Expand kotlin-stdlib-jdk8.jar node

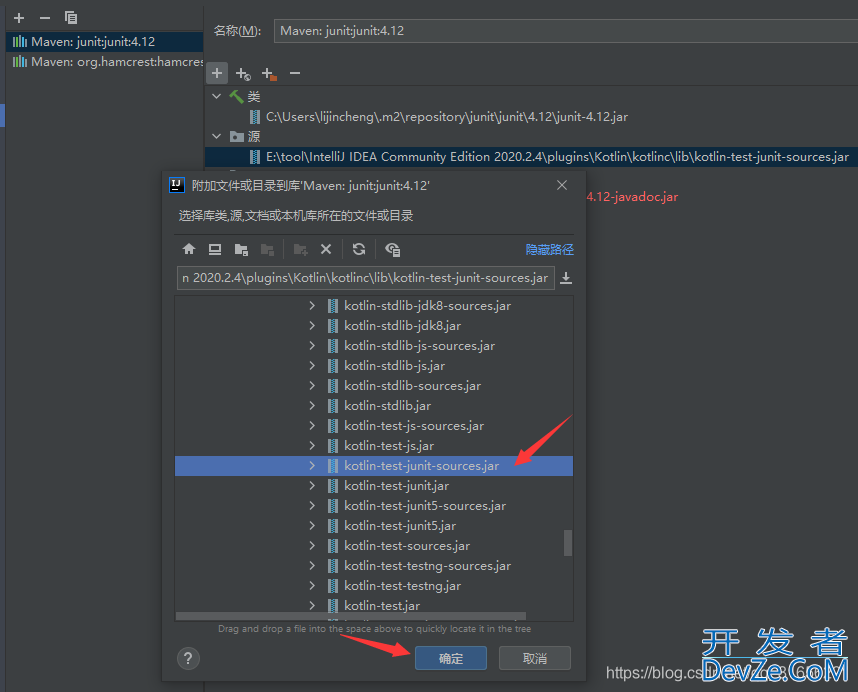[312, 325]
